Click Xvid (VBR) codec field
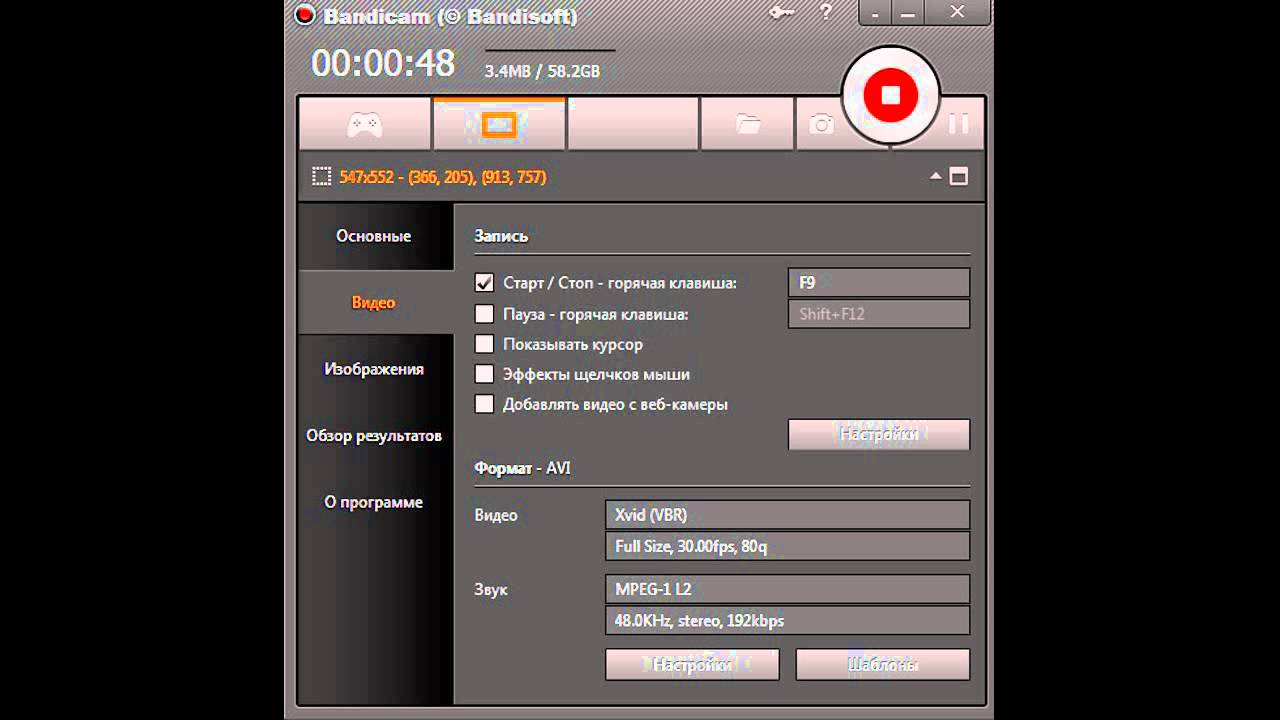 pos(788,515)
